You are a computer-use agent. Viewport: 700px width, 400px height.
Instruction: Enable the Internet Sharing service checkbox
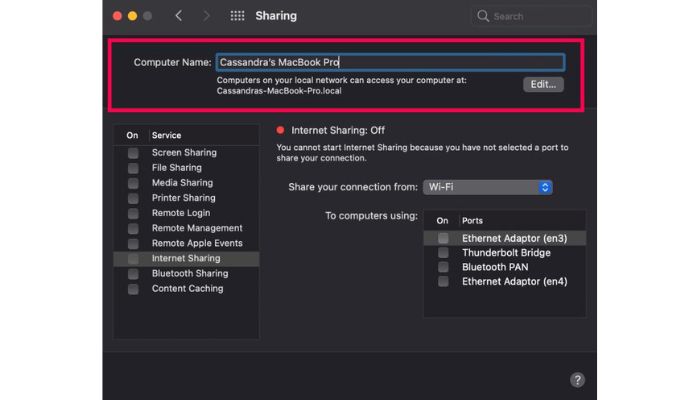tap(133, 258)
